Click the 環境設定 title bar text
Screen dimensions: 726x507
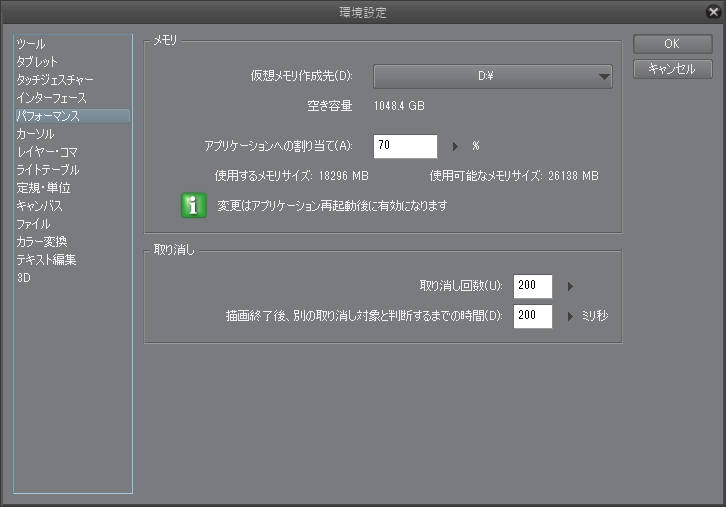363,13
